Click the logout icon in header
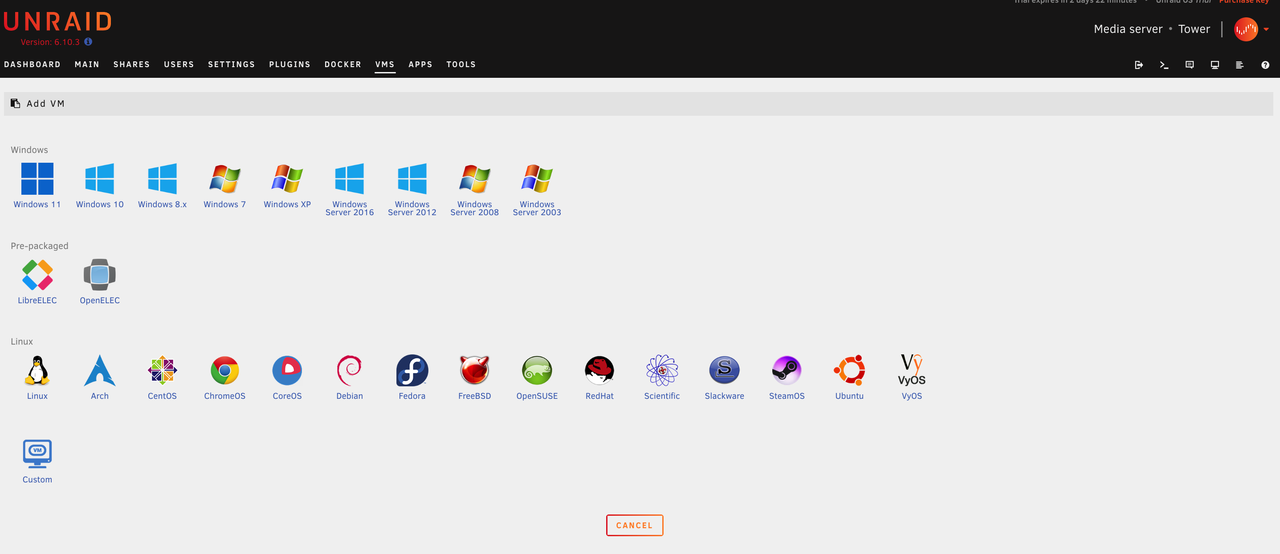The width and height of the screenshot is (1280, 554). pyautogui.click(x=1139, y=65)
